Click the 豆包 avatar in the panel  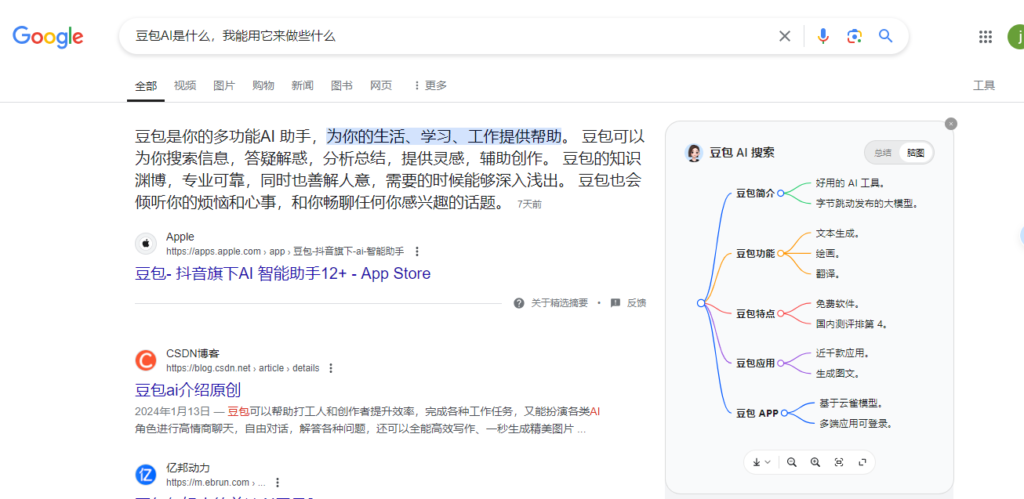pos(694,153)
